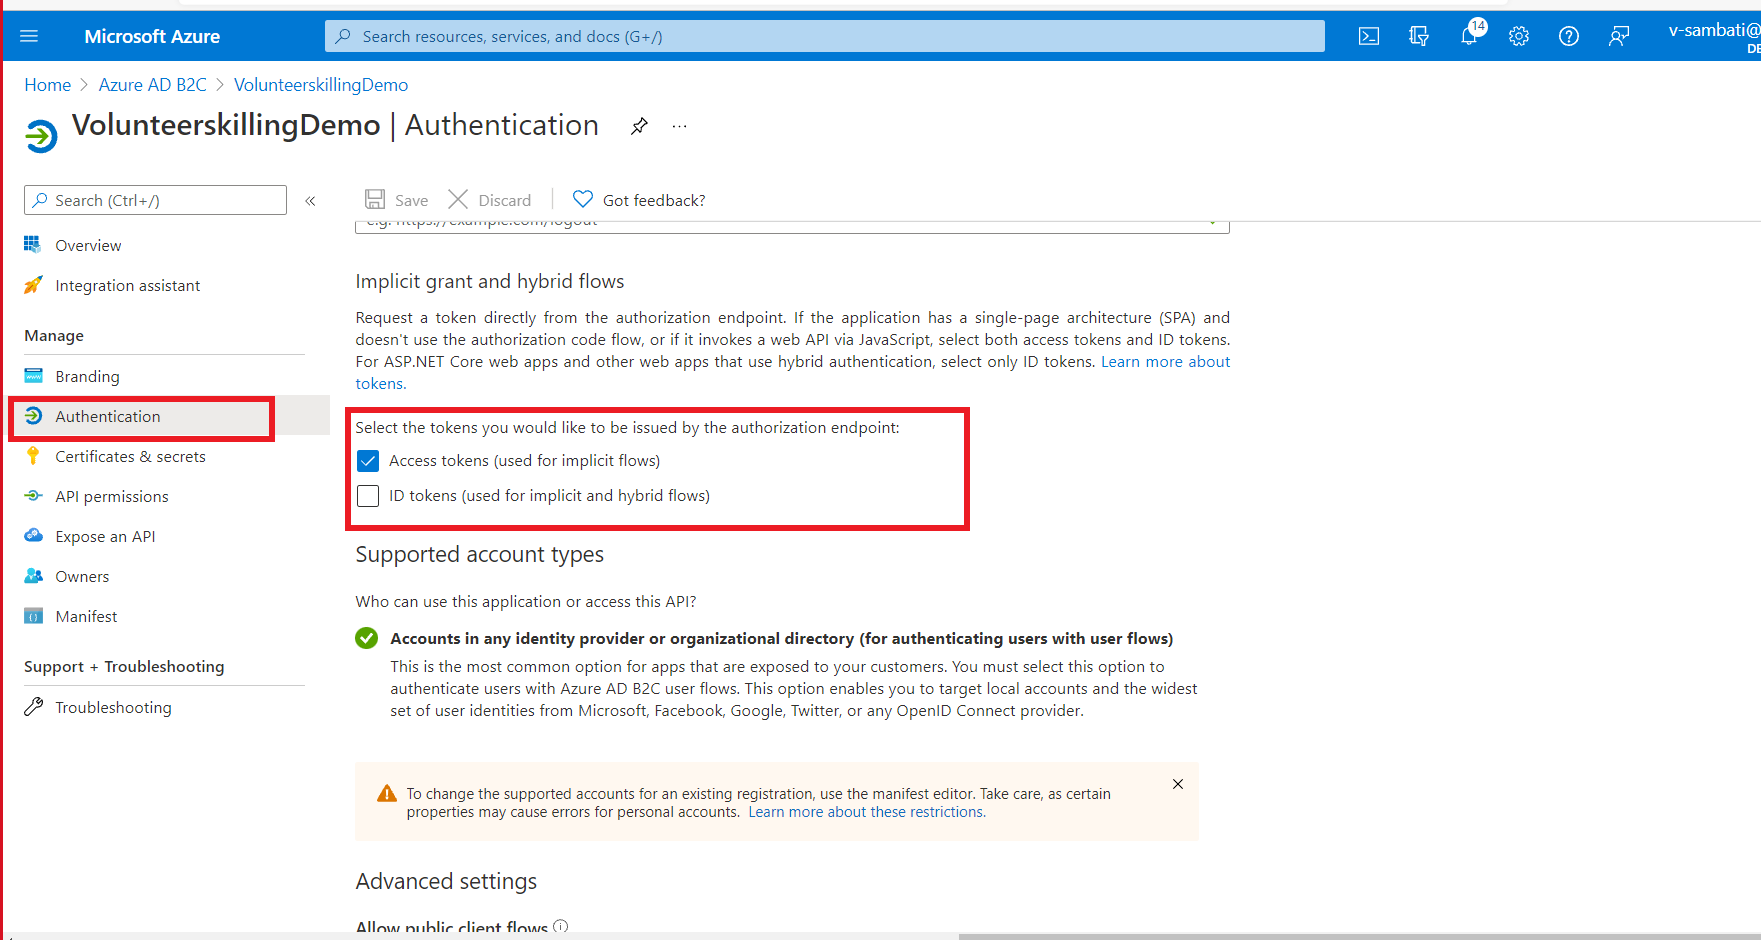Image resolution: width=1761 pixels, height=940 pixels.
Task: Open the hamburger portal menu
Action: (29, 36)
